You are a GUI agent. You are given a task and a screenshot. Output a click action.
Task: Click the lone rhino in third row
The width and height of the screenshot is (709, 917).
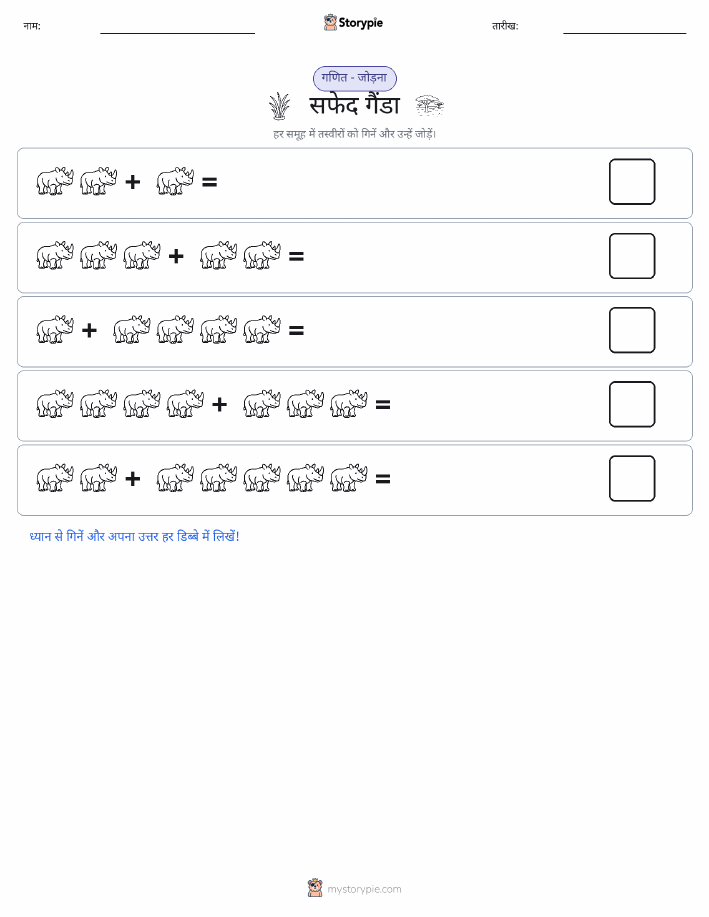click(x=55, y=330)
